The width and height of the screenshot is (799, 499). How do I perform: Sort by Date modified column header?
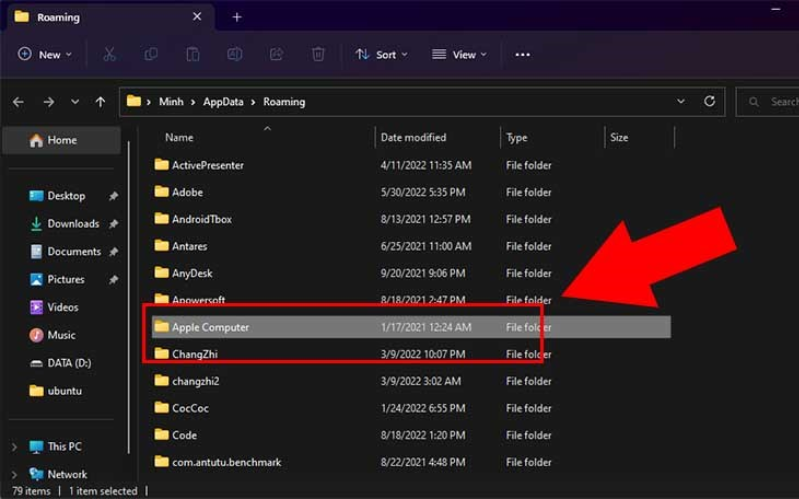pos(413,137)
